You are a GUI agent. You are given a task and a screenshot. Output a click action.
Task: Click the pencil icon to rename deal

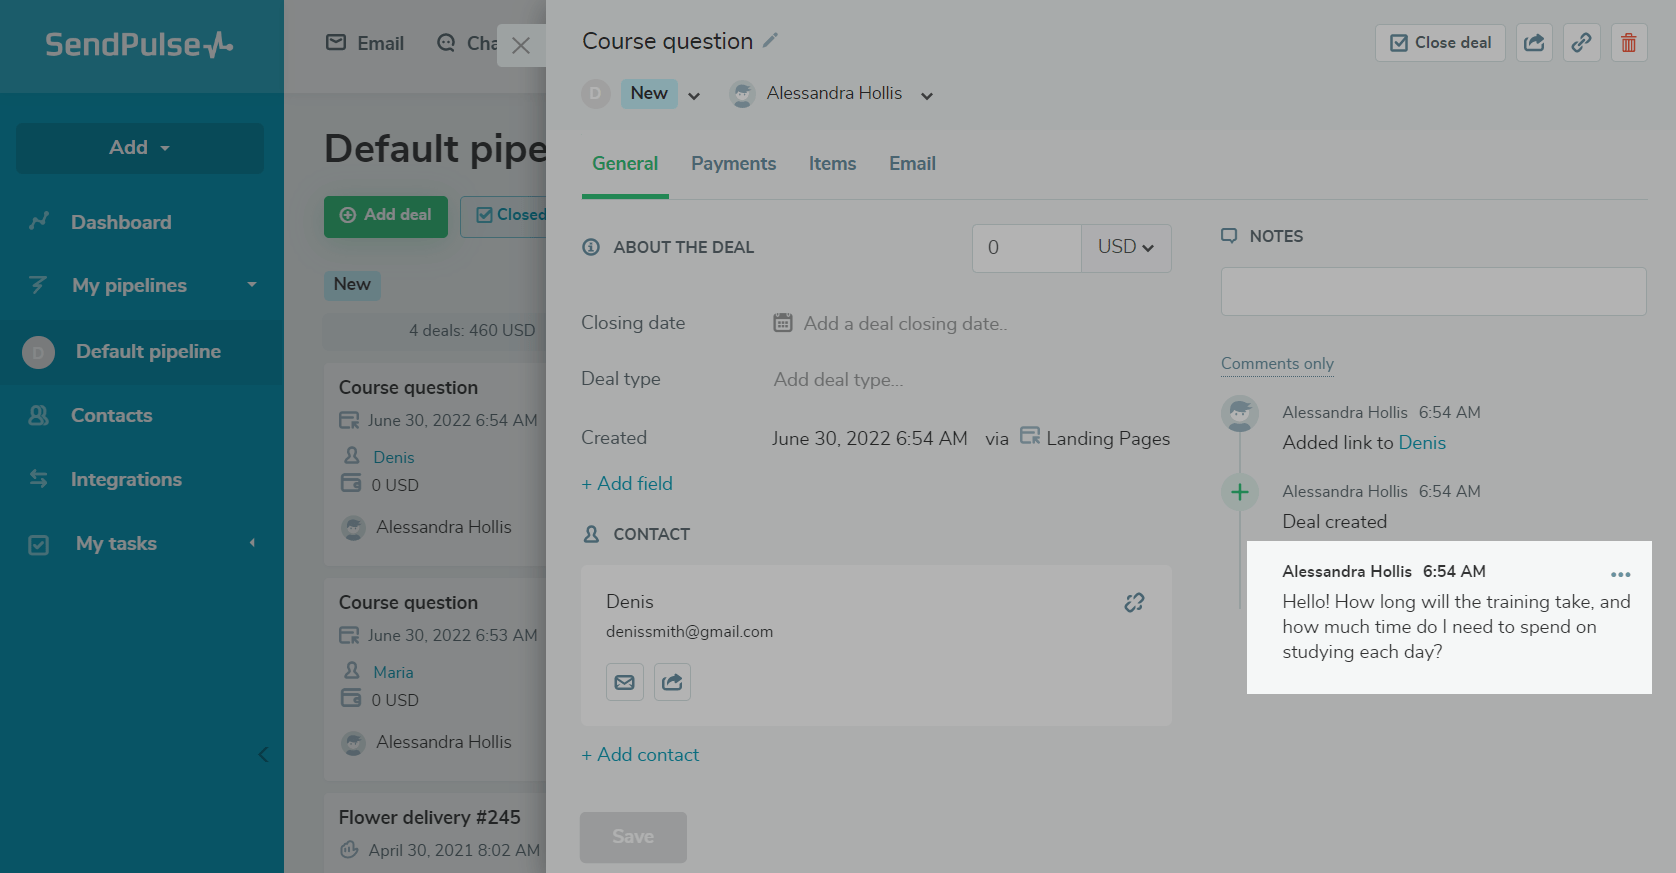coord(770,41)
